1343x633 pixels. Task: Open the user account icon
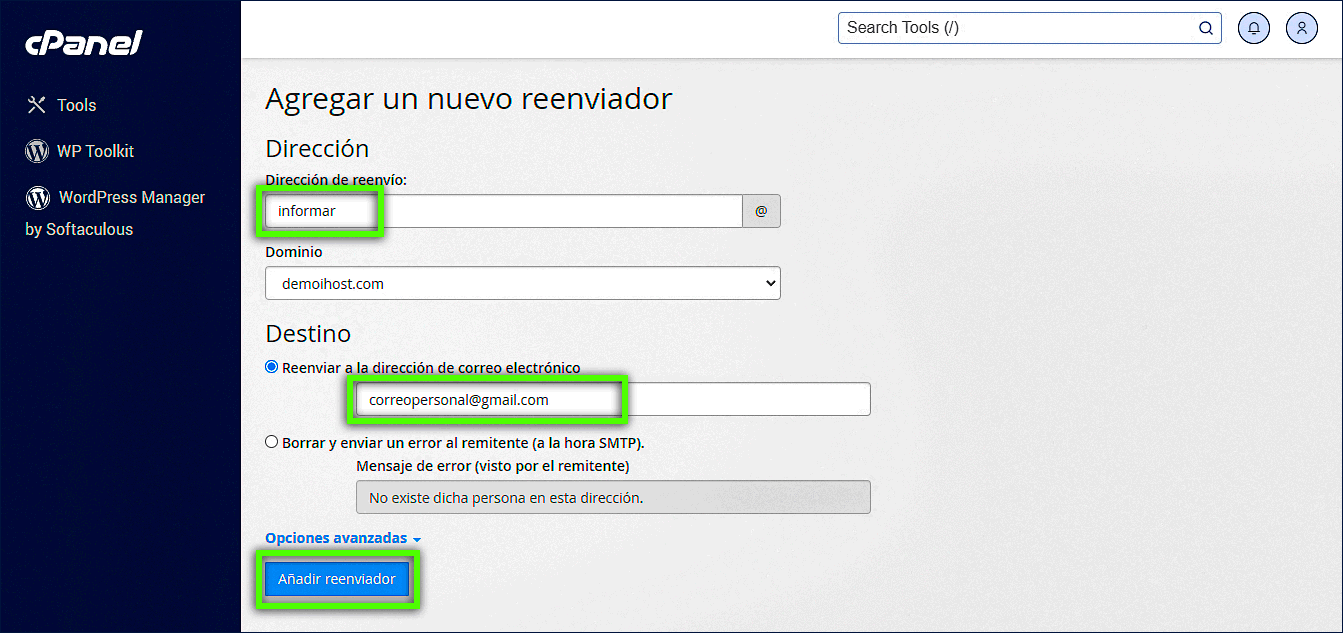point(1301,27)
